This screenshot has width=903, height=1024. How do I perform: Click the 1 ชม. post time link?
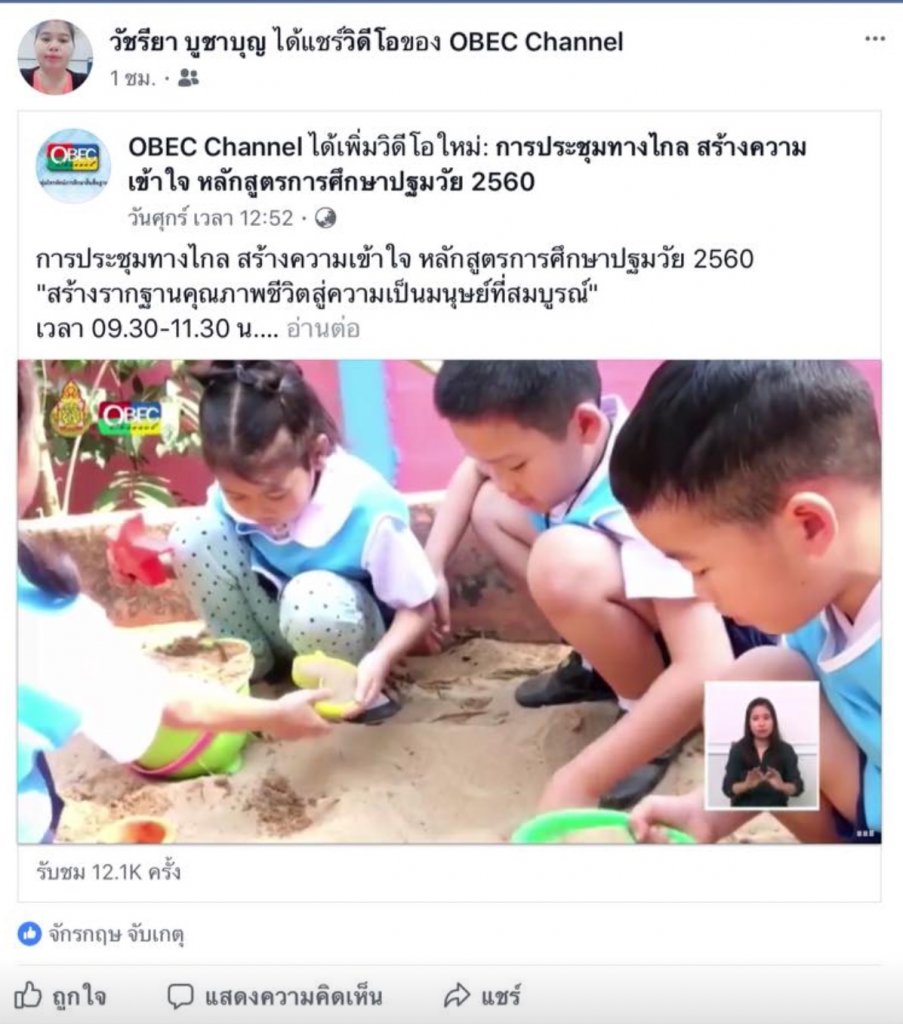133,79
